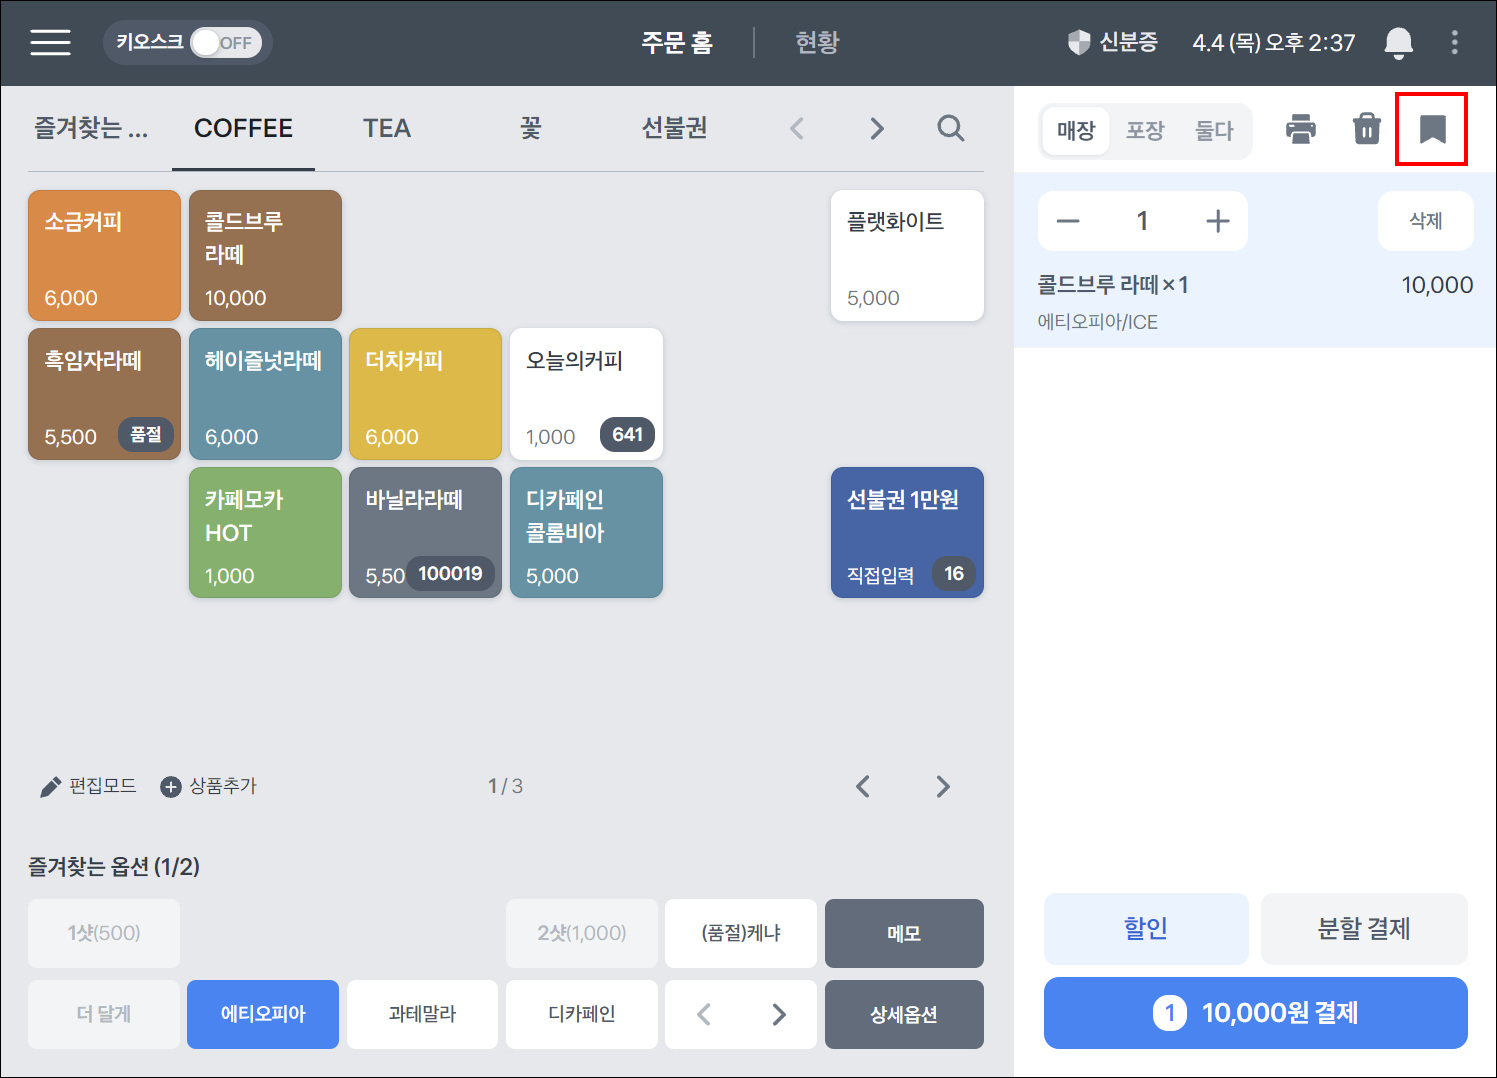Click the 할인 button
This screenshot has height=1078, width=1497.
pyautogui.click(x=1146, y=928)
